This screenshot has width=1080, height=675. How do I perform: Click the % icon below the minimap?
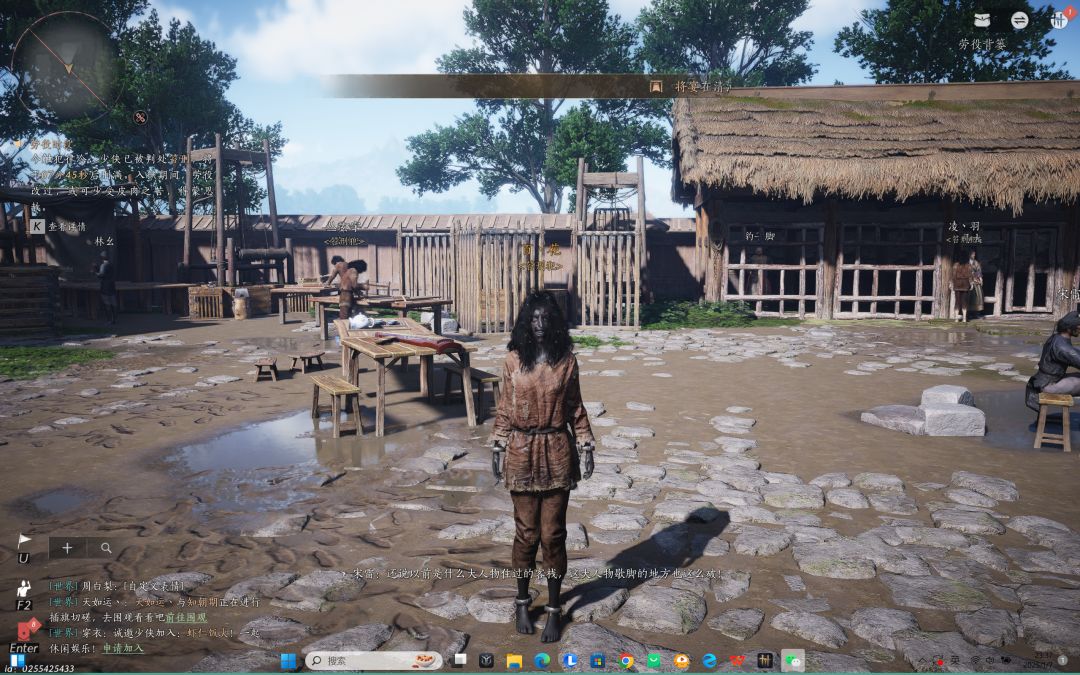(x=141, y=117)
